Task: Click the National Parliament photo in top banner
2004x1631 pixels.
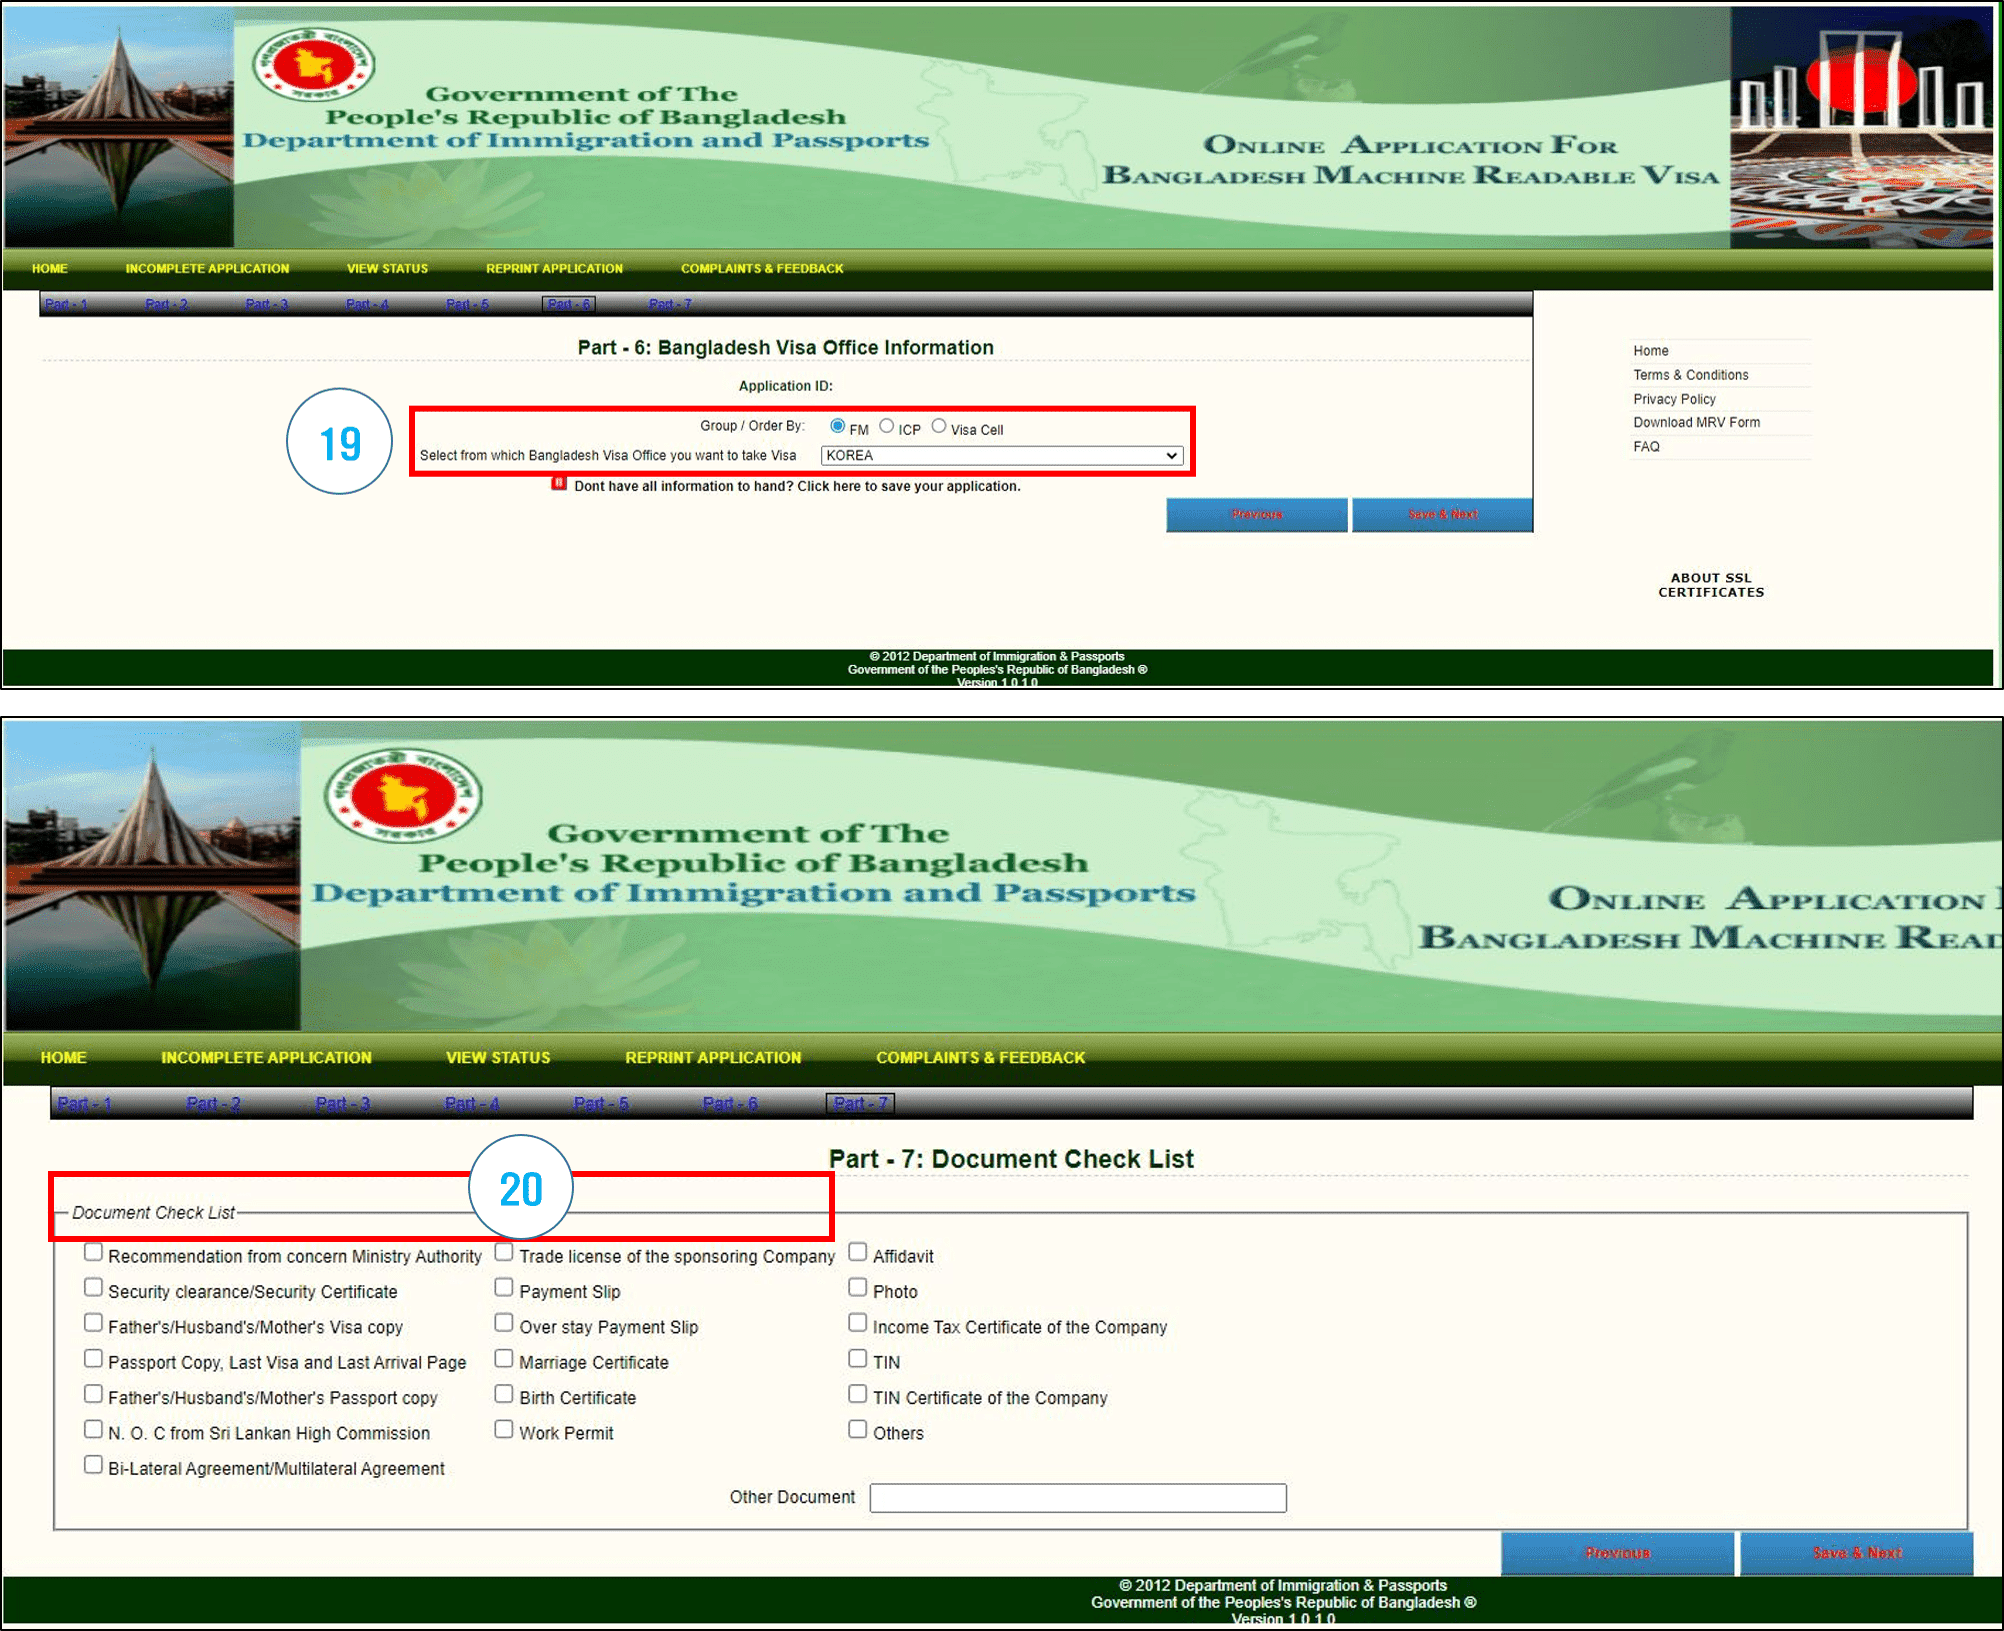Action: (118, 128)
